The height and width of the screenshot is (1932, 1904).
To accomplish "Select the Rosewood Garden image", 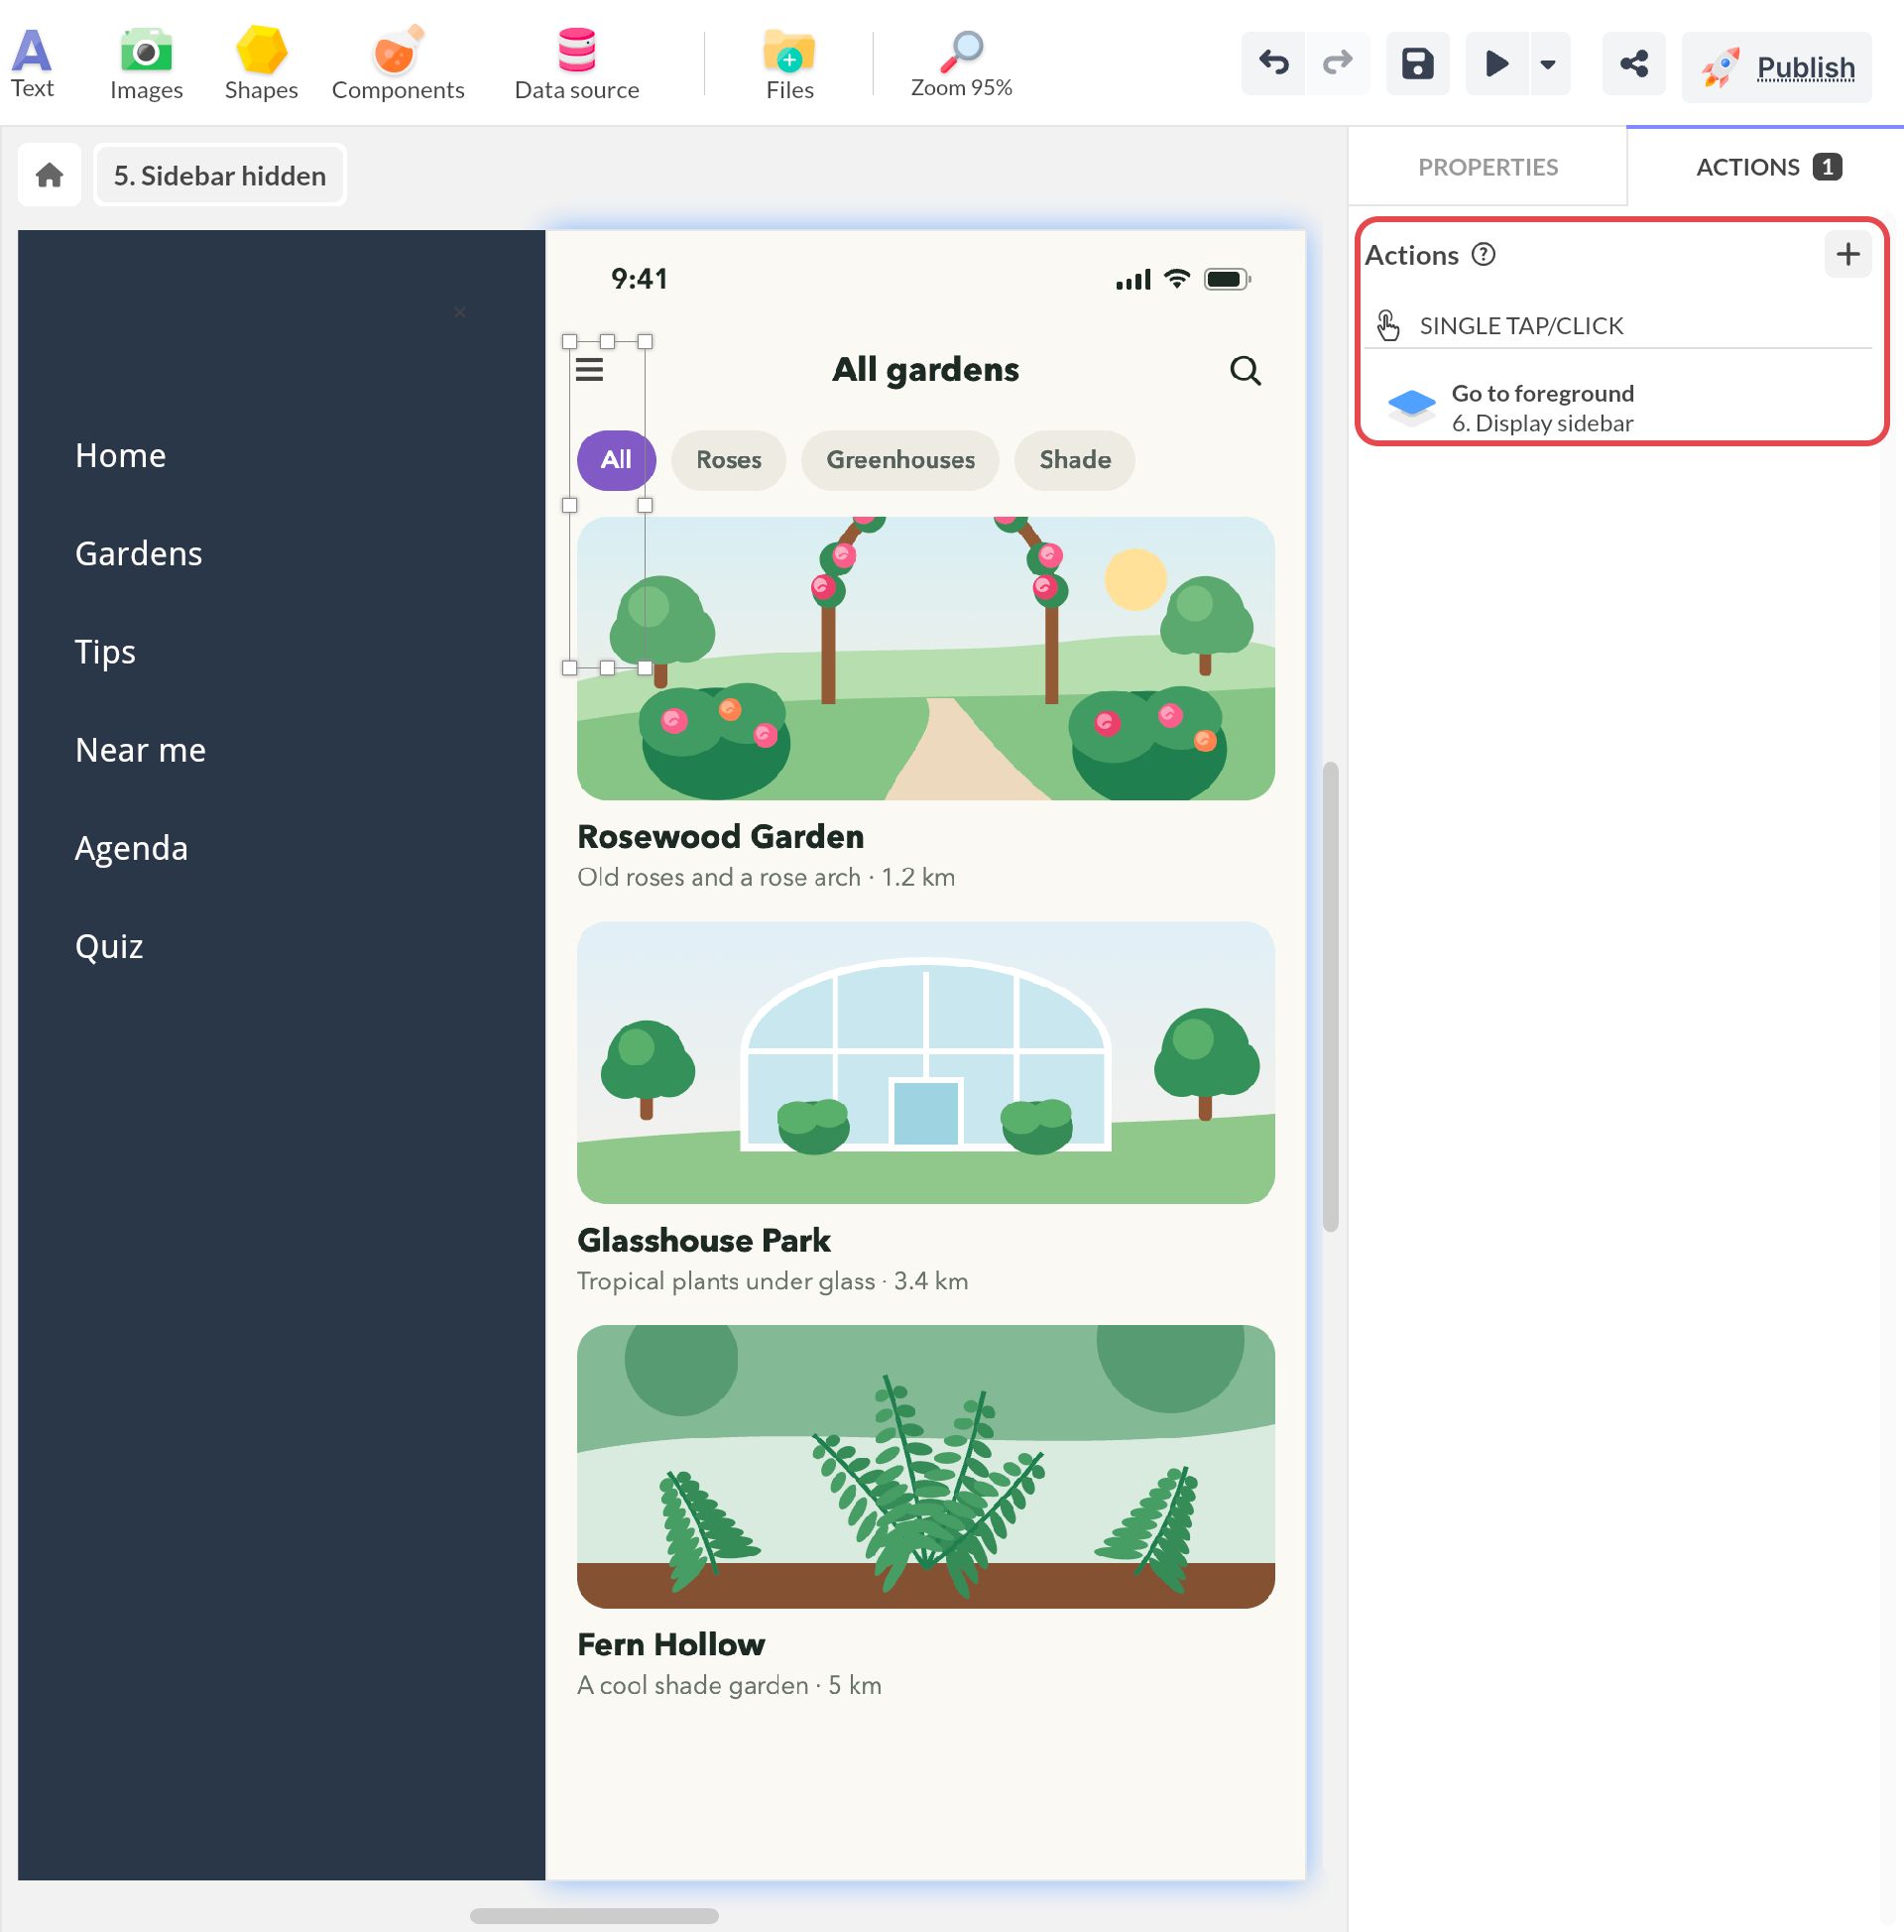I will pyautogui.click(x=925, y=658).
